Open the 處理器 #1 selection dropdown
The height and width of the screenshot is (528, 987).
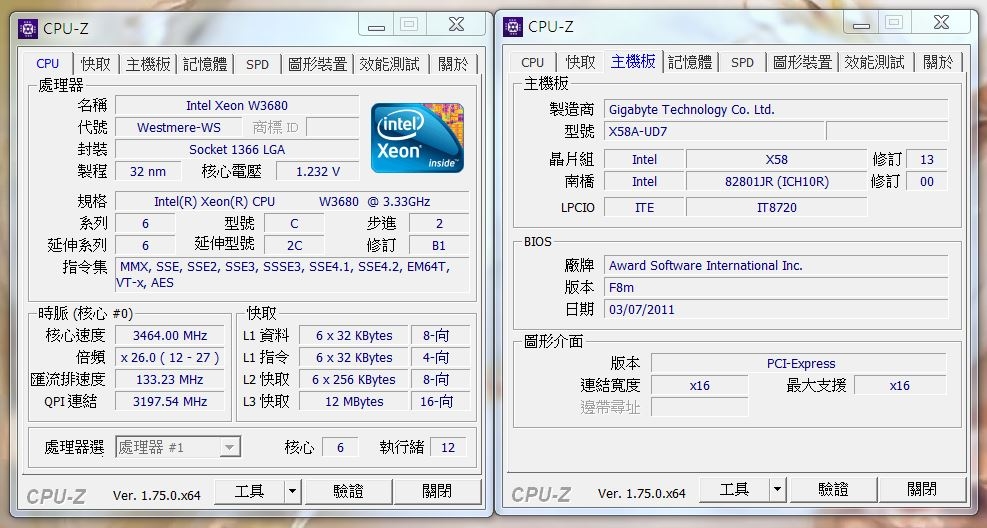point(178,447)
